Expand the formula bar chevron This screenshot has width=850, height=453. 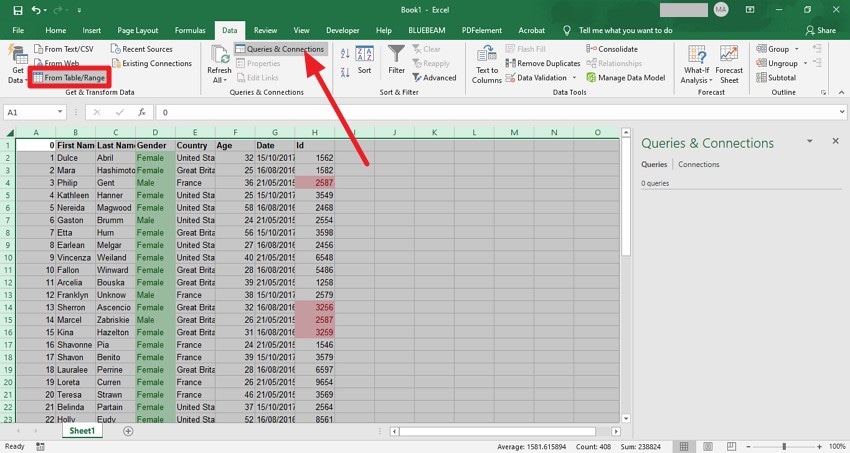pyautogui.click(x=842, y=112)
